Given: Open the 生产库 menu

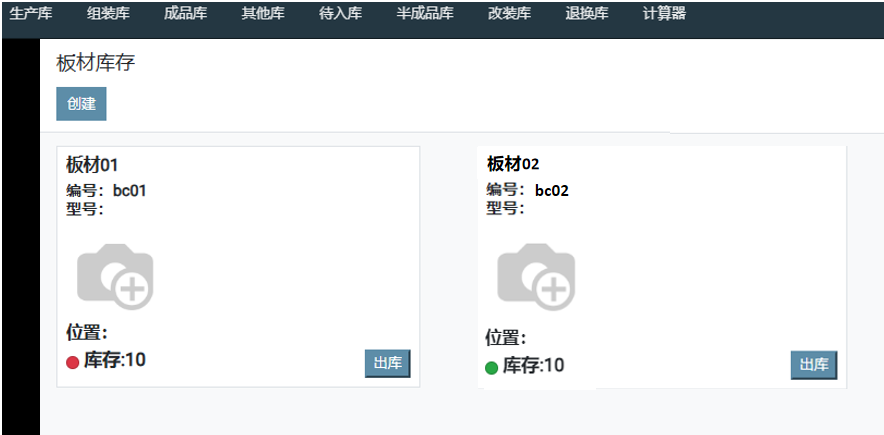Looking at the screenshot, I should tap(31, 14).
